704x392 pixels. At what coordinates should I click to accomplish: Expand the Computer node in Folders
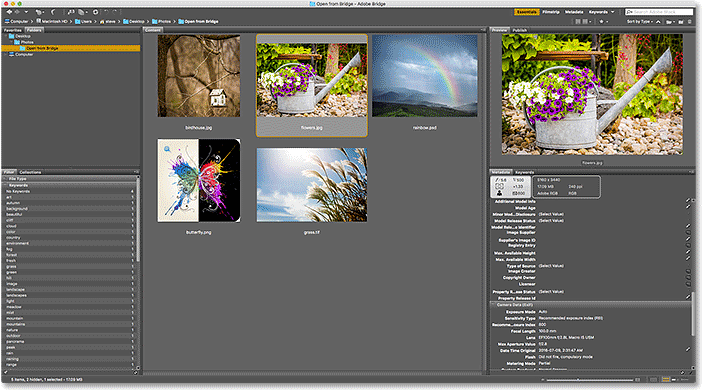(6, 54)
